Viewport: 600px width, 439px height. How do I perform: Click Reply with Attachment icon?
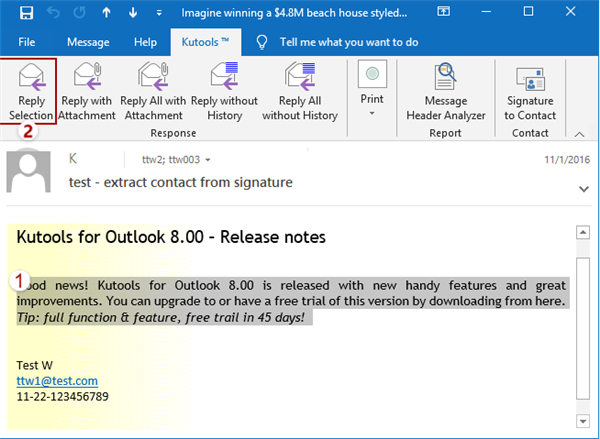pyautogui.click(x=87, y=77)
